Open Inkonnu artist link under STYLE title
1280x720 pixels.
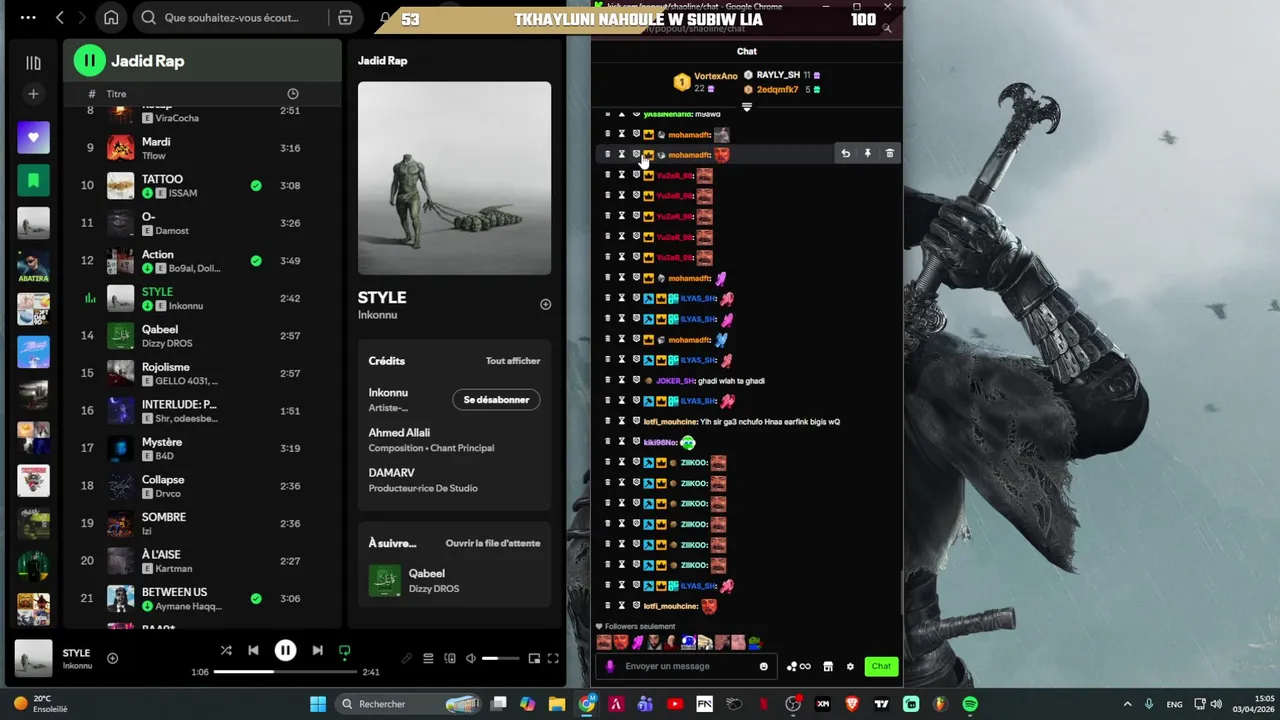click(x=378, y=315)
